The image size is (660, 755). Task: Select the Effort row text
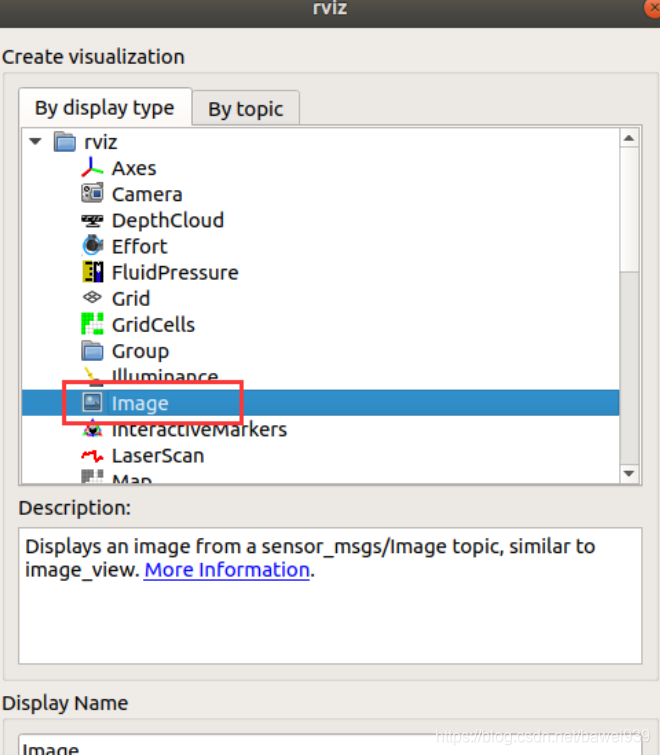coord(139,247)
